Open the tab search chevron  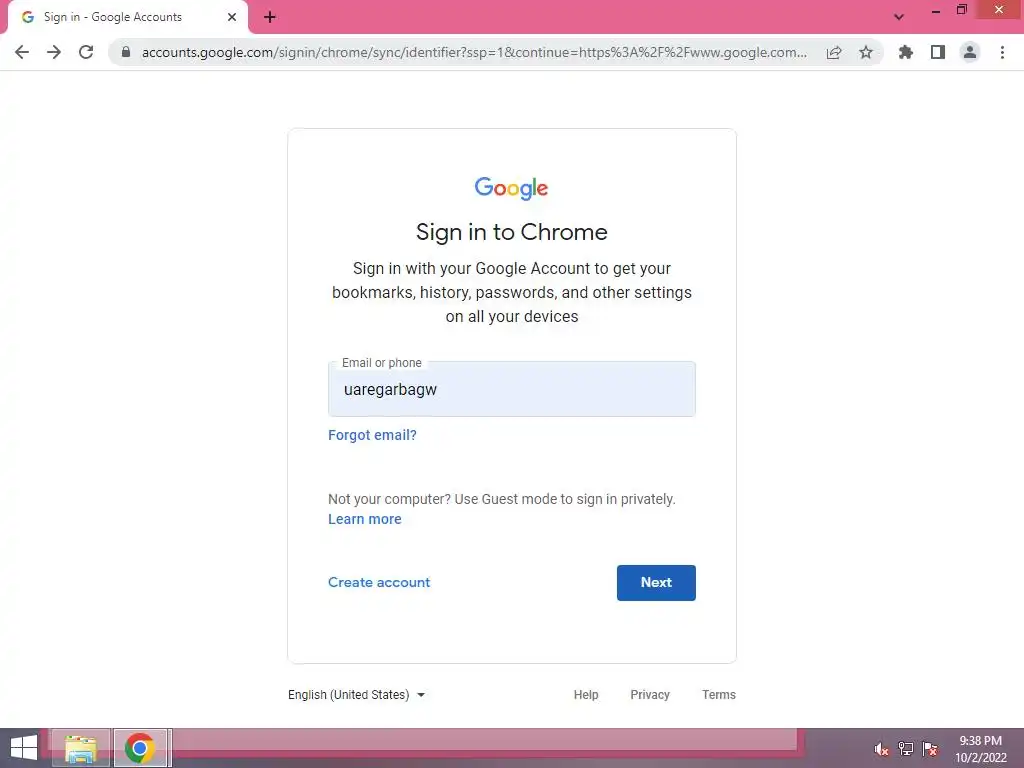pyautogui.click(x=899, y=17)
